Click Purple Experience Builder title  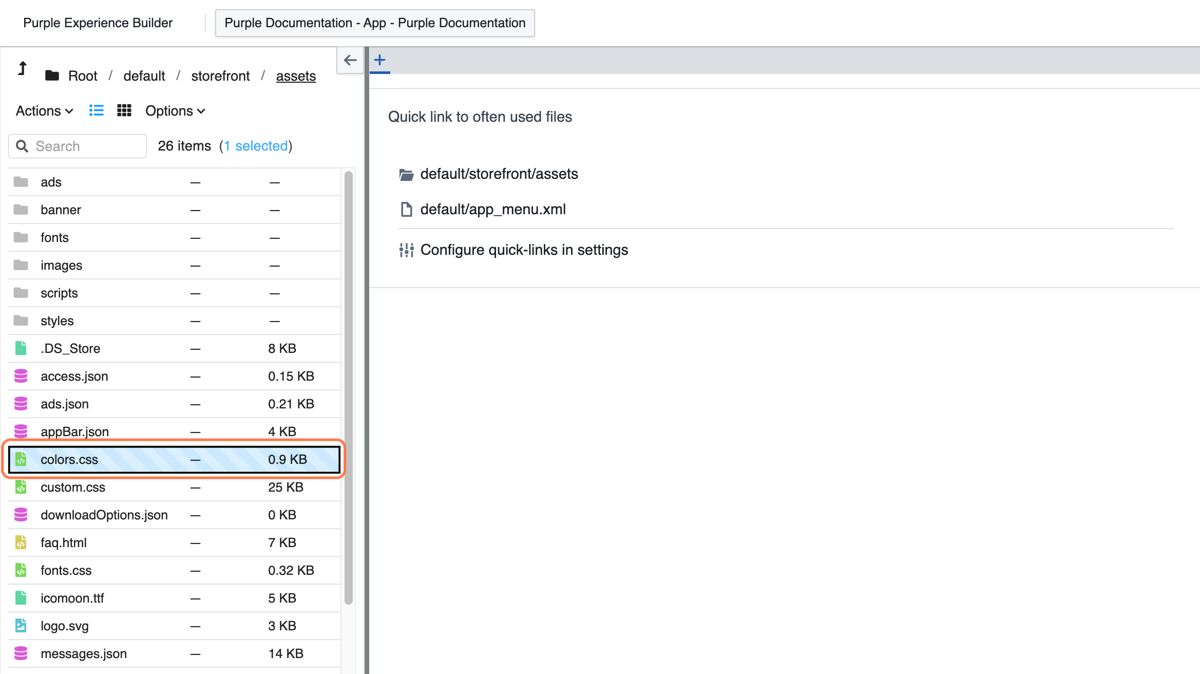pyautogui.click(x=98, y=23)
